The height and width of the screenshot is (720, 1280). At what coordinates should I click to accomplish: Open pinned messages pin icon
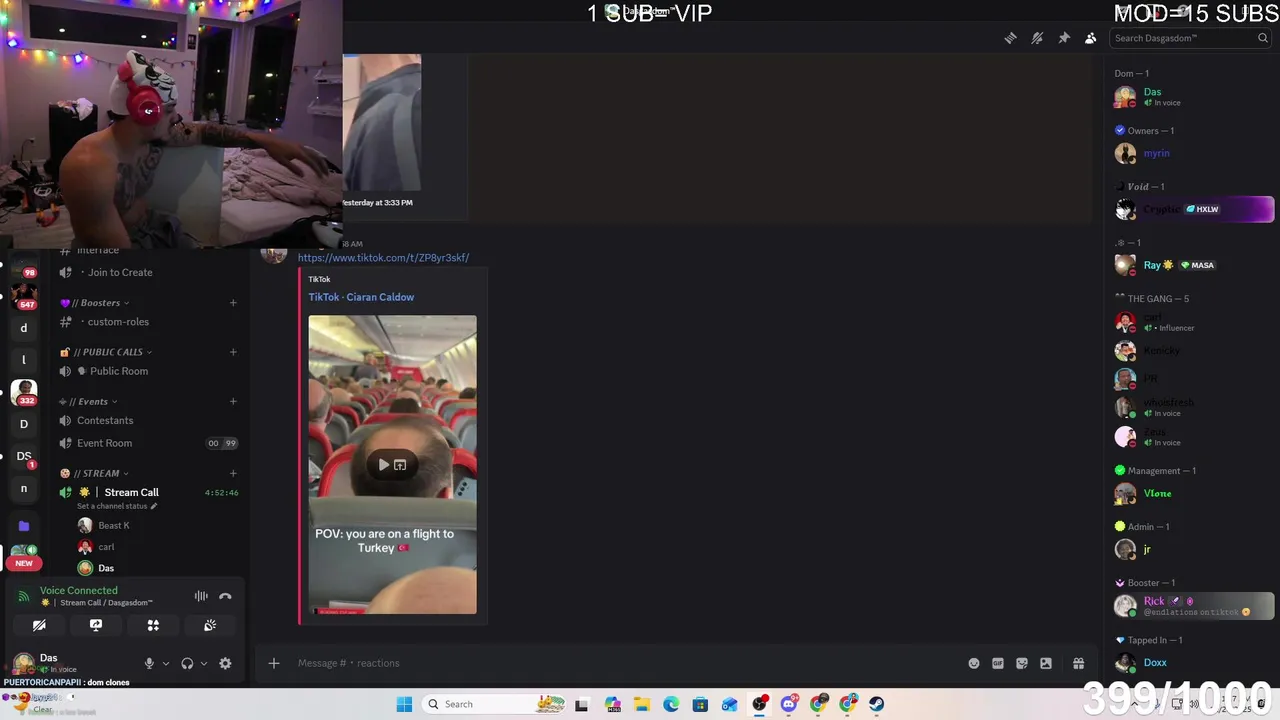click(1064, 38)
